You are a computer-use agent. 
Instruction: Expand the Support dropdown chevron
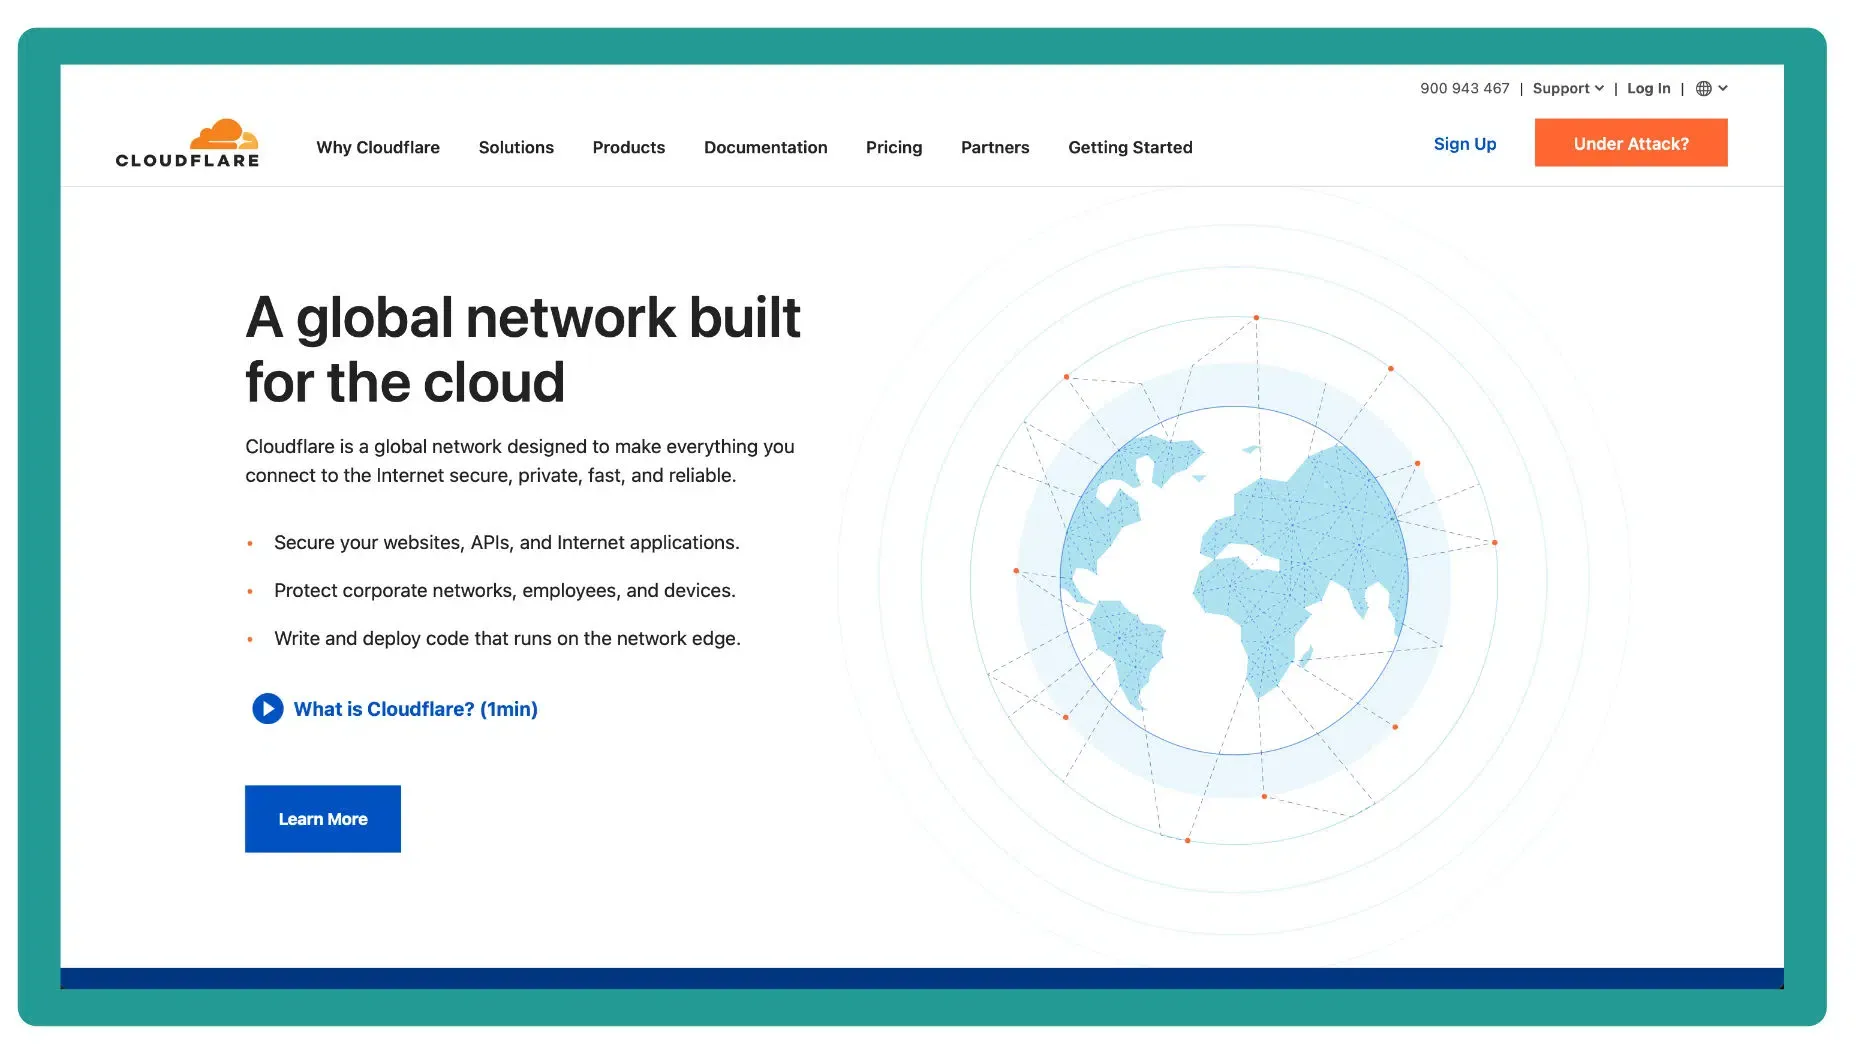[x=1599, y=89]
